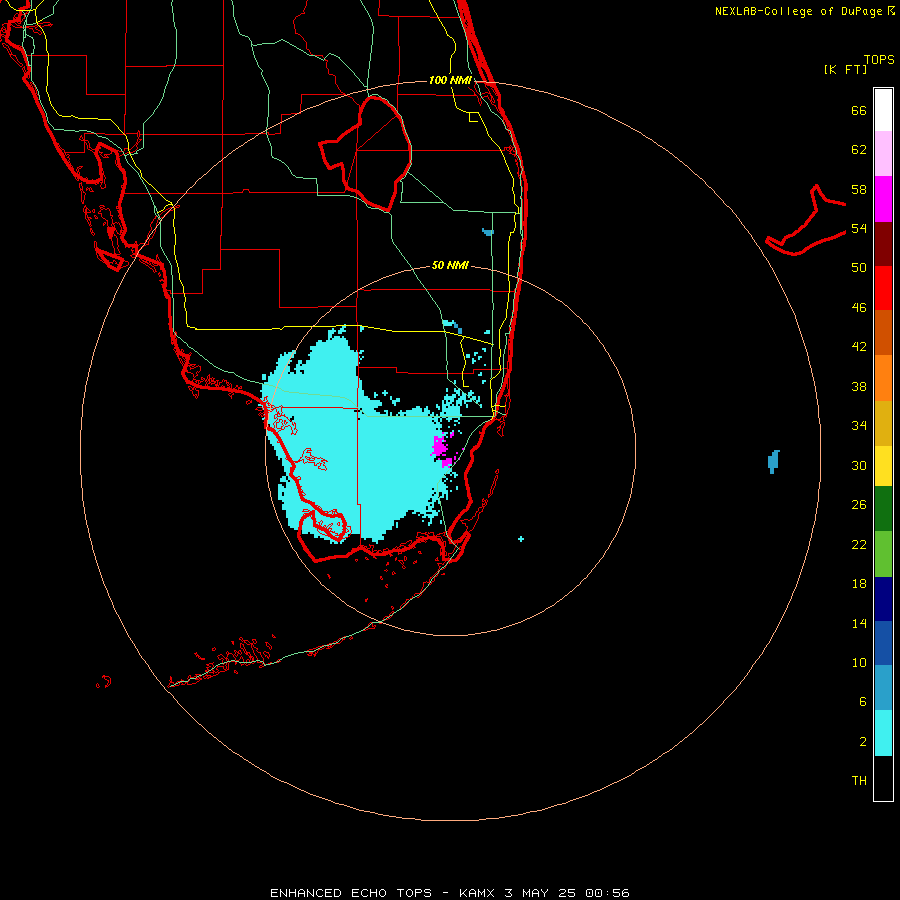Click the TH legend label
900x900 pixels.
[x=859, y=781]
